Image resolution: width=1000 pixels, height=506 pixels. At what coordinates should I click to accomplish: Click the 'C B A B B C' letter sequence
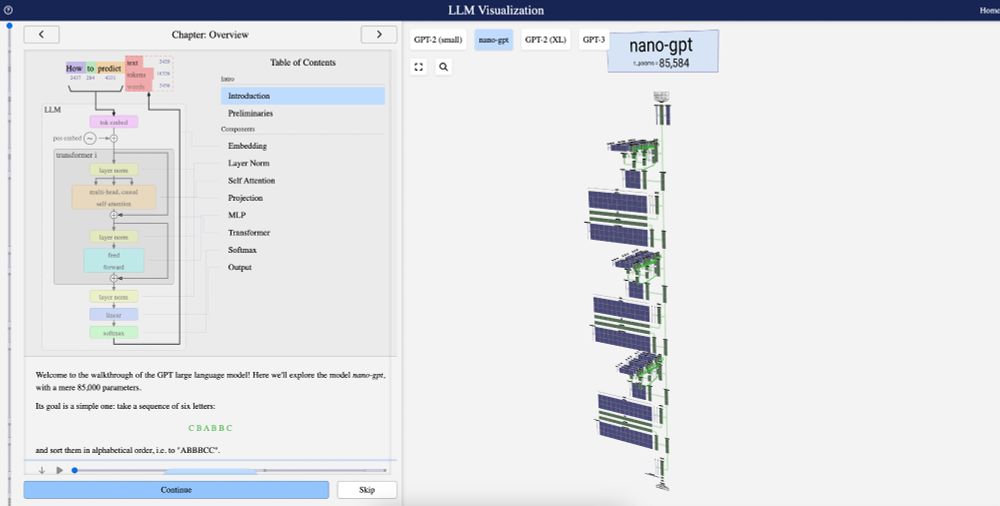210,428
